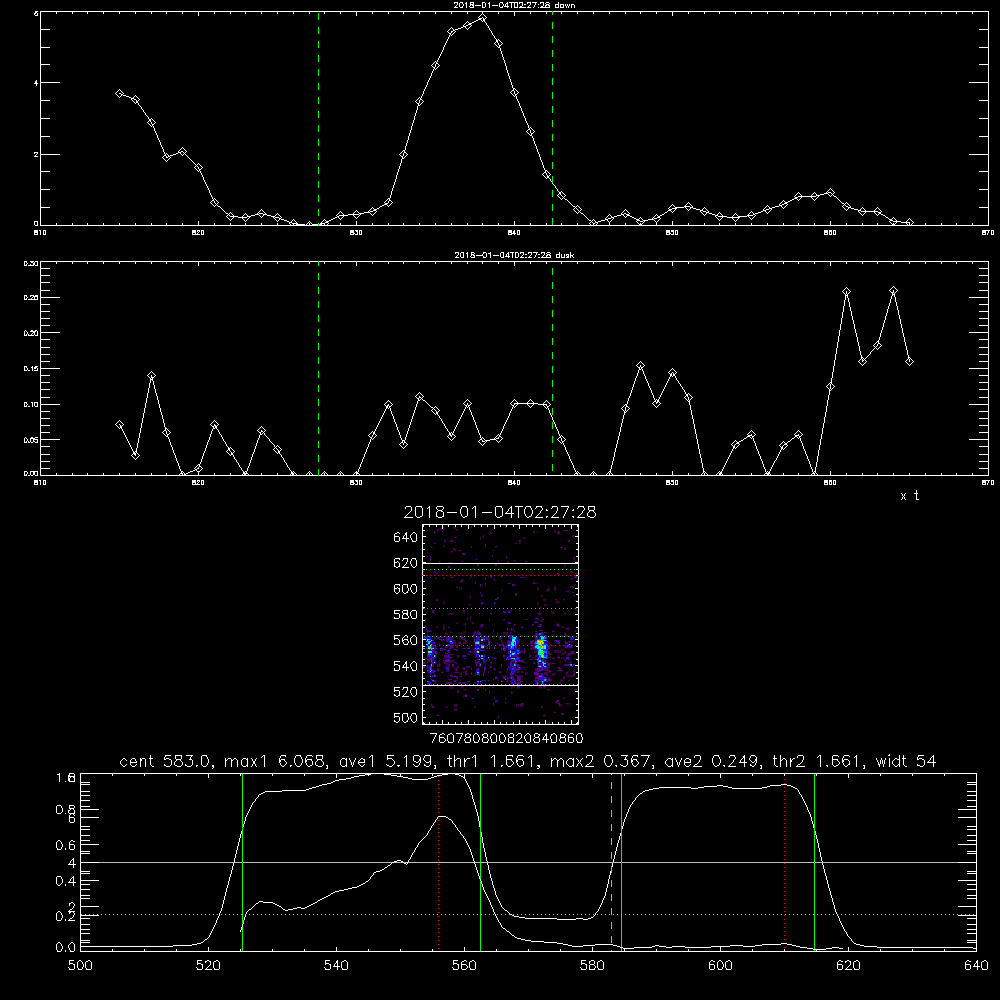The height and width of the screenshot is (1000, 1000).
Task: Click the '640' x-axis label of the bottom plot
Action: click(x=976, y=966)
